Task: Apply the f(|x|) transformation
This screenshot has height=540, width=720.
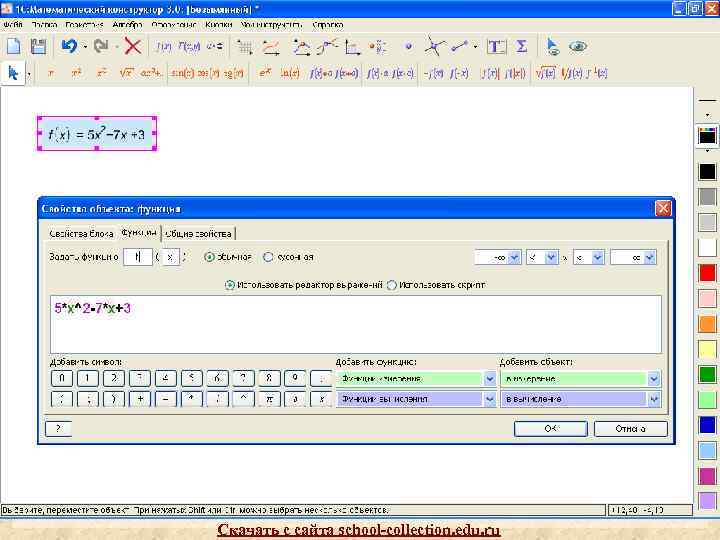Action: point(515,73)
